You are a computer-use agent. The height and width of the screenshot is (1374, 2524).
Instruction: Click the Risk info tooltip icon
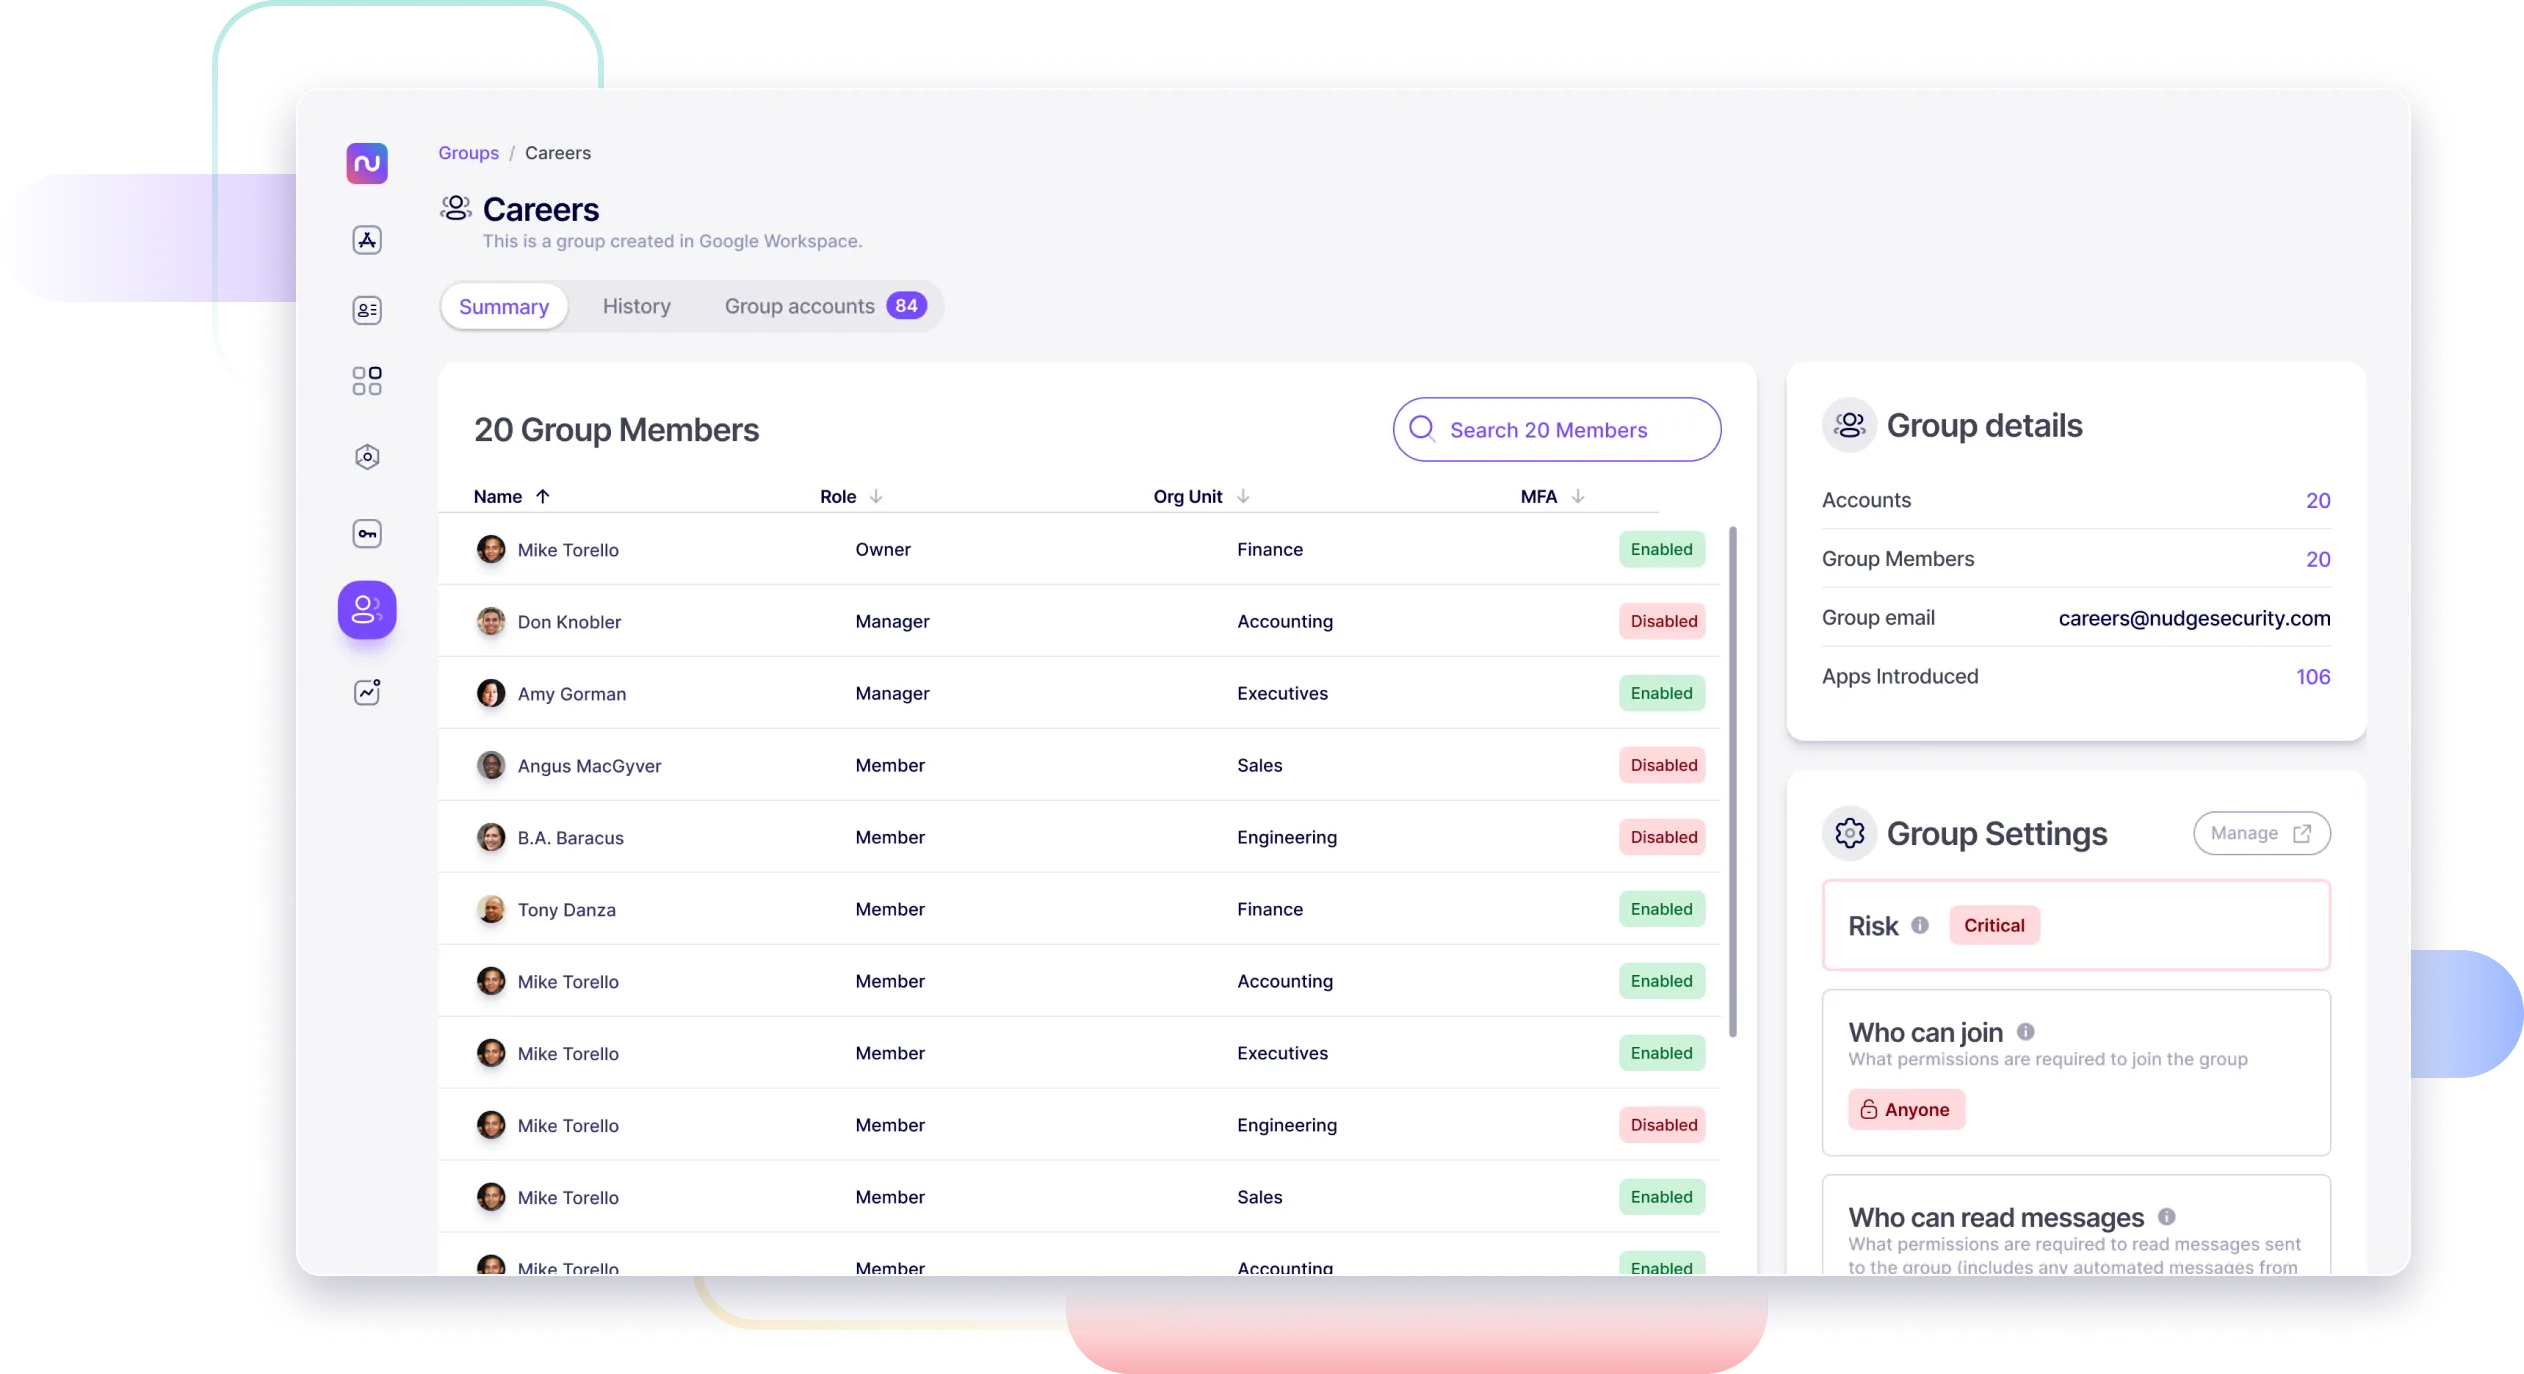click(x=1921, y=925)
